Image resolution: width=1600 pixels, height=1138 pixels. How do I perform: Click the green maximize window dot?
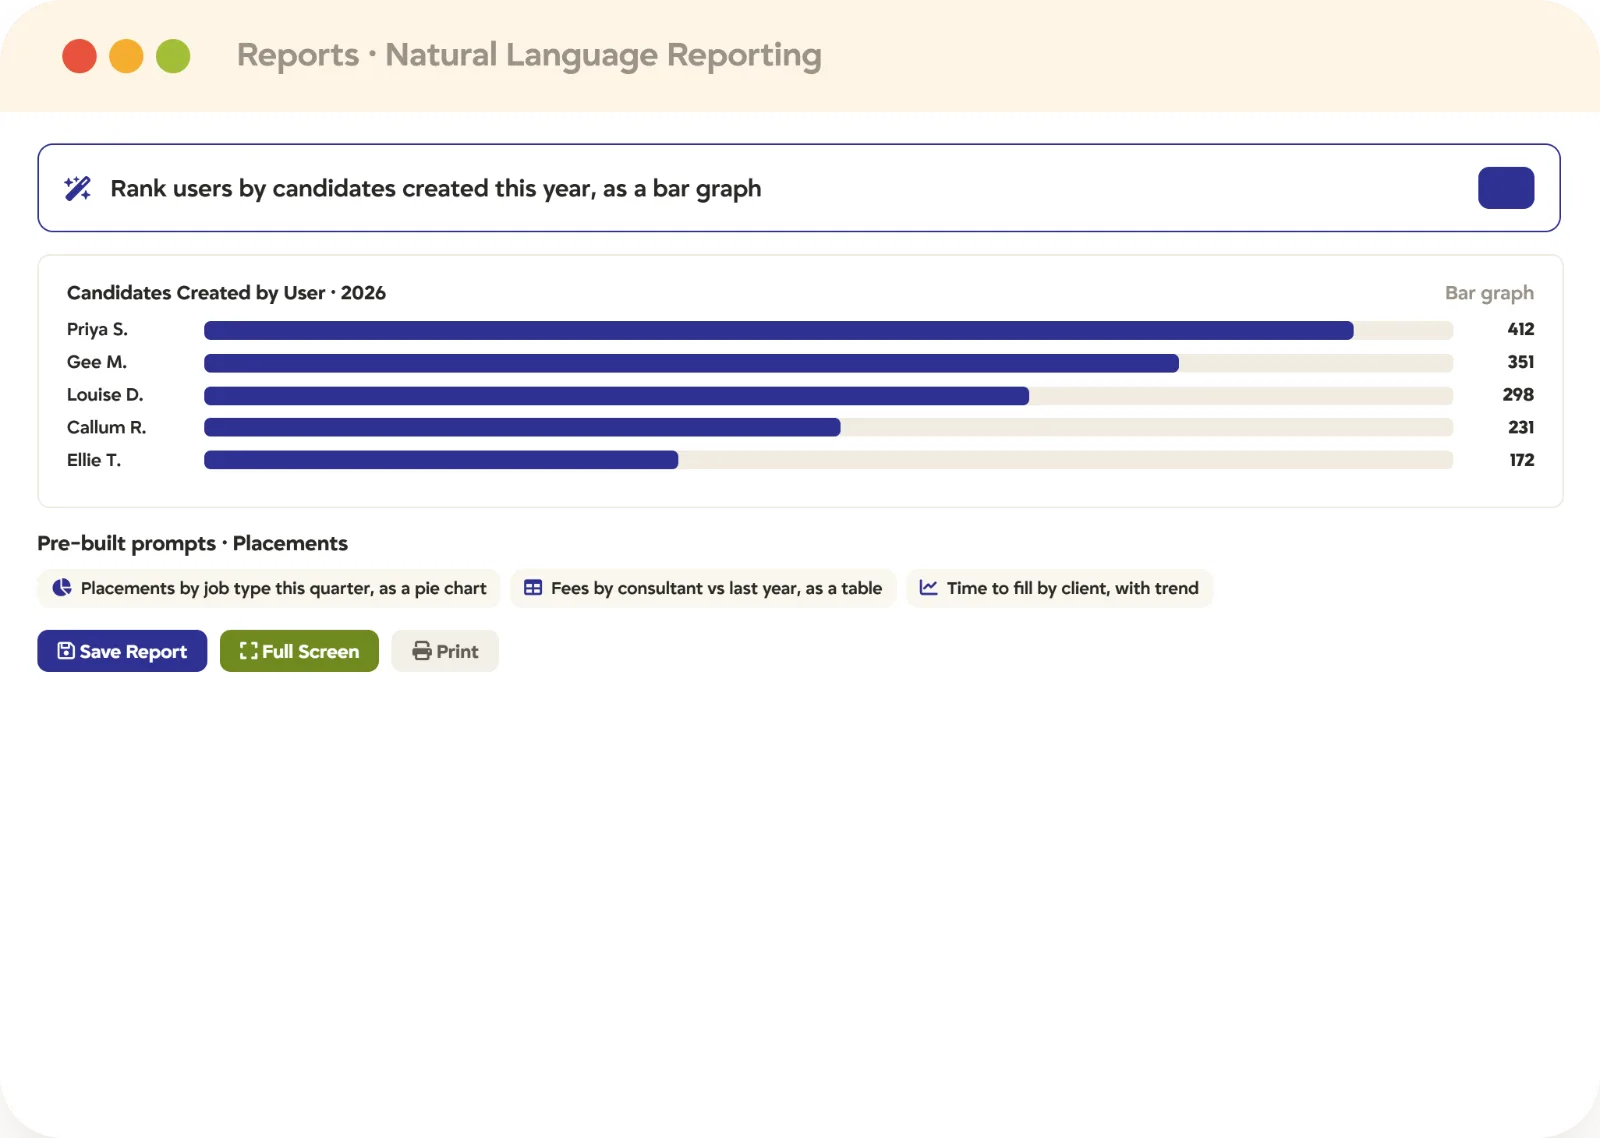tap(173, 56)
